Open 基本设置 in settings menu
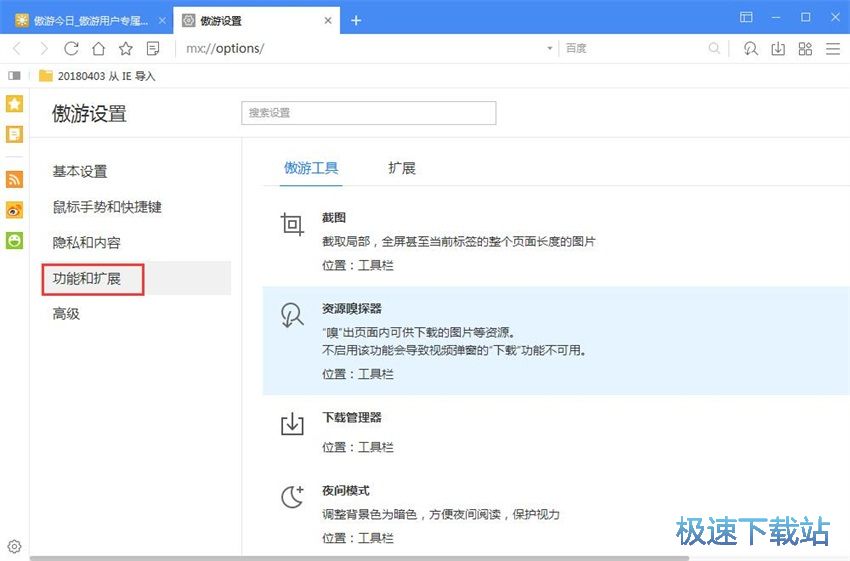Viewport: 850px width, 561px height. [x=80, y=171]
